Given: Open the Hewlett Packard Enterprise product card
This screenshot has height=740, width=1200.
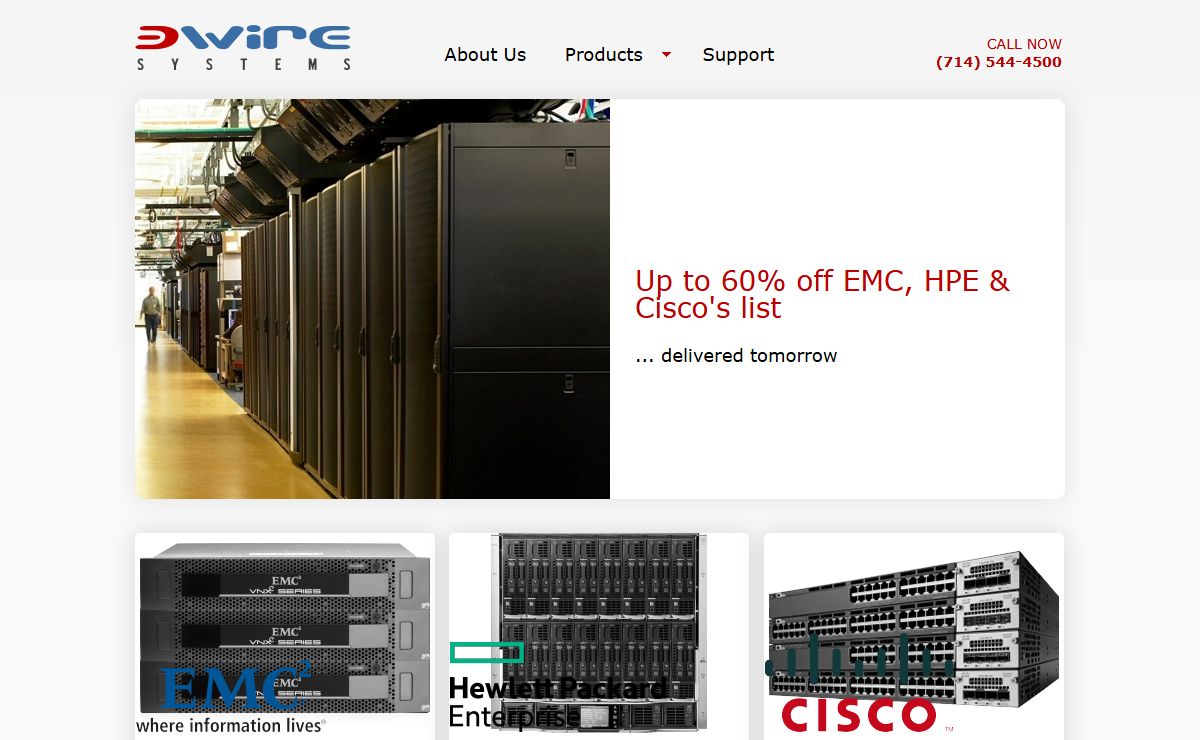Looking at the screenshot, I should (x=599, y=636).
